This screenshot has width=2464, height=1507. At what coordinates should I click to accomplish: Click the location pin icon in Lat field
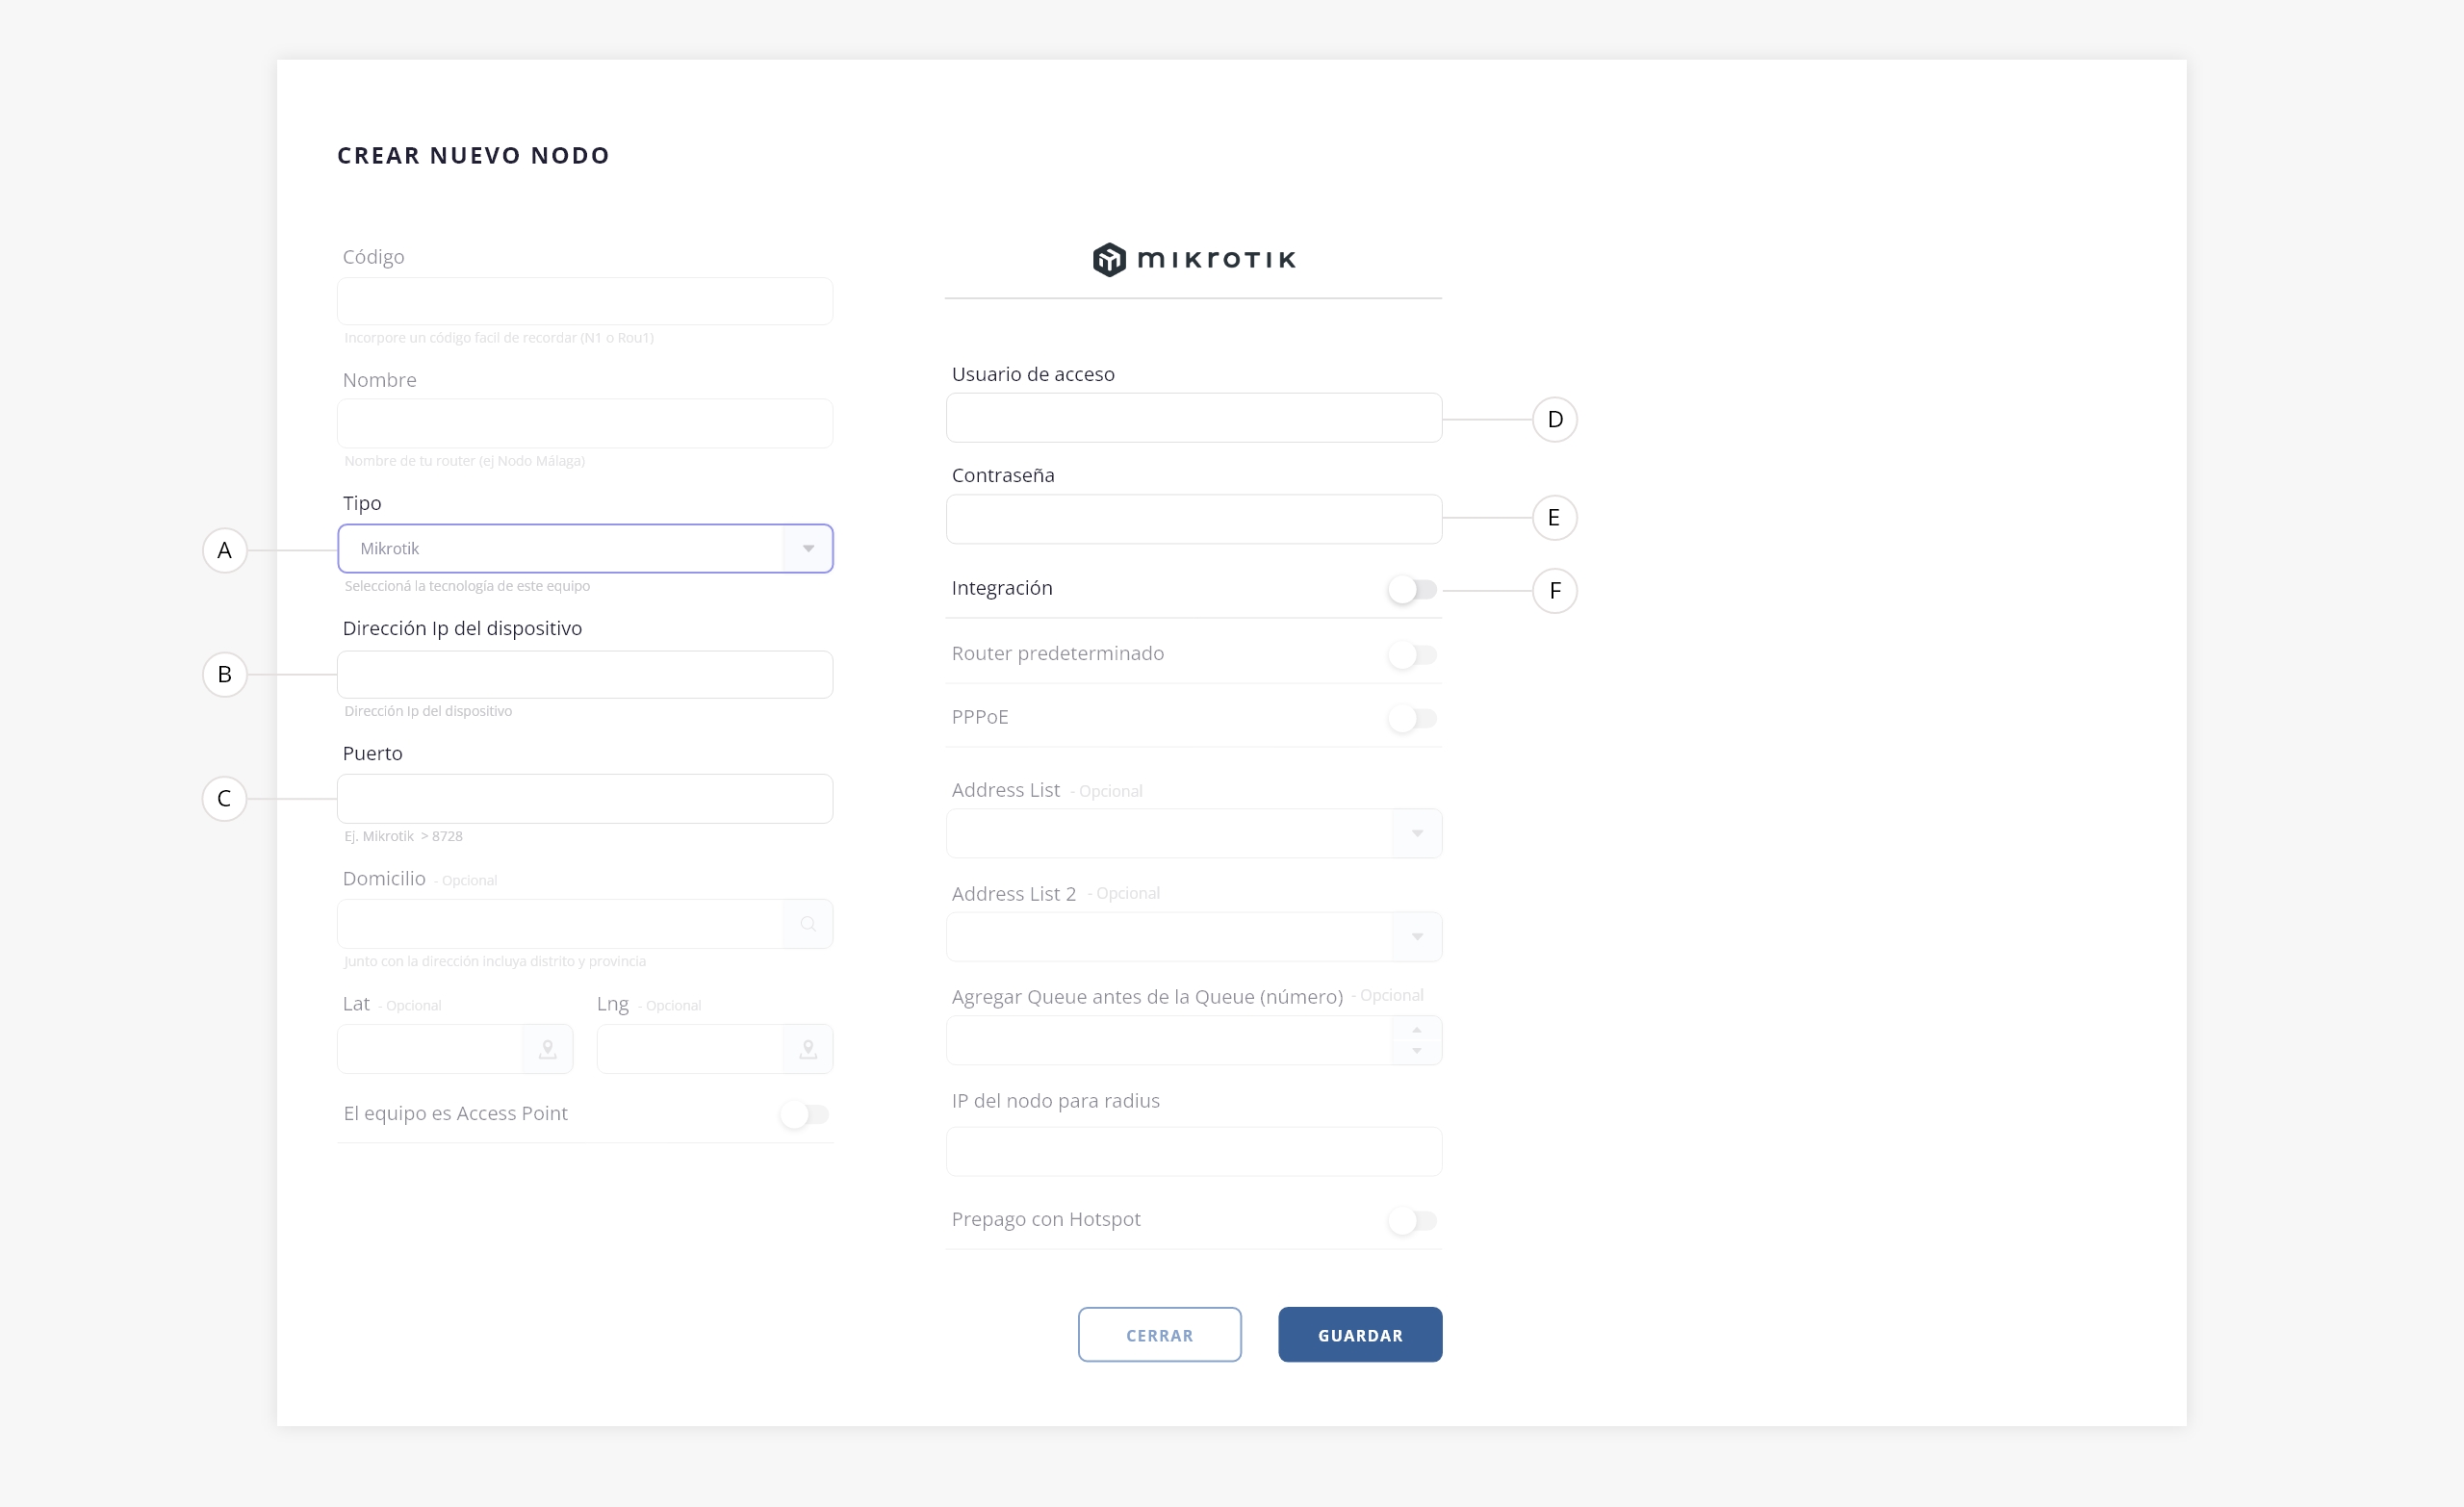click(547, 1049)
